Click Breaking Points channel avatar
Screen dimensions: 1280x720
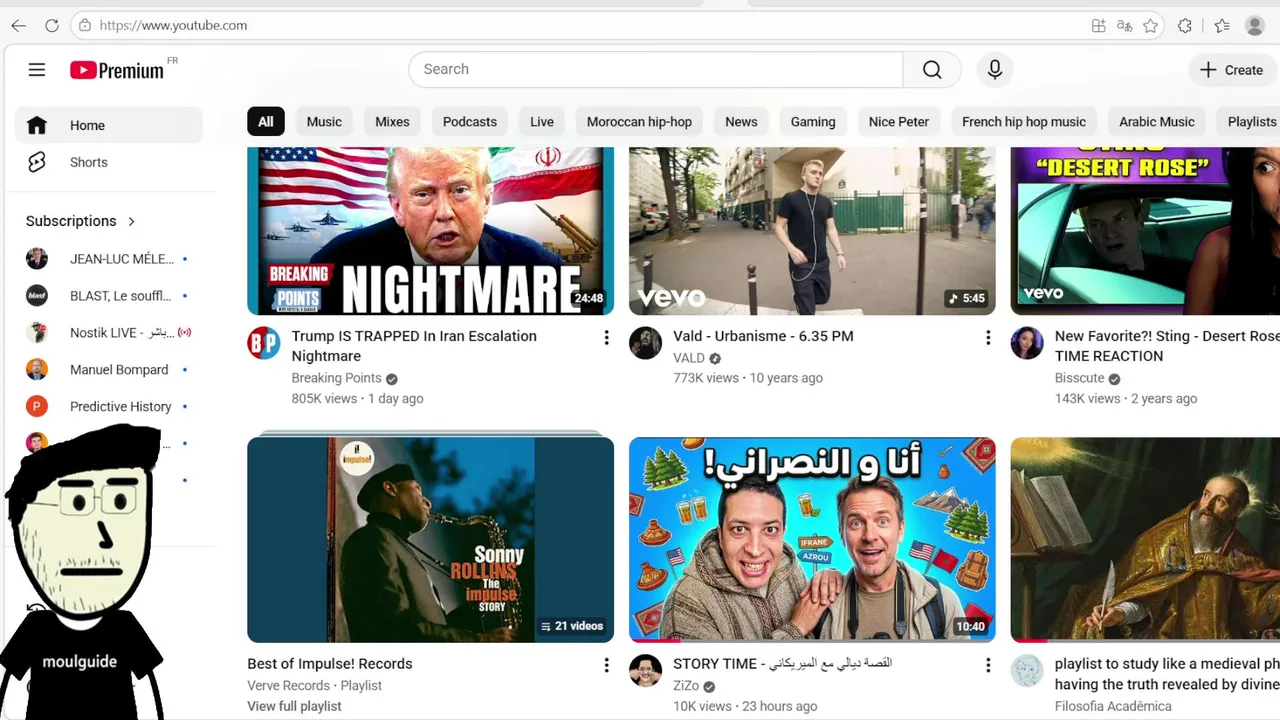pos(264,343)
